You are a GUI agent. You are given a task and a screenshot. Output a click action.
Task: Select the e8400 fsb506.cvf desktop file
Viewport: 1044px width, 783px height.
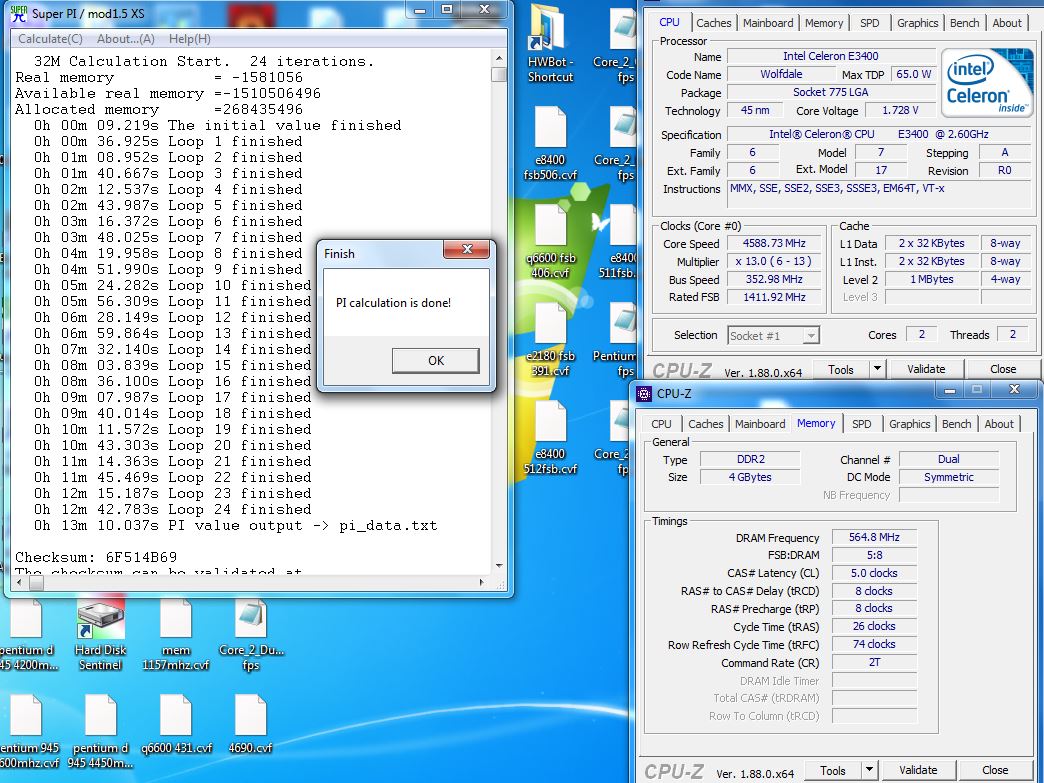550,142
